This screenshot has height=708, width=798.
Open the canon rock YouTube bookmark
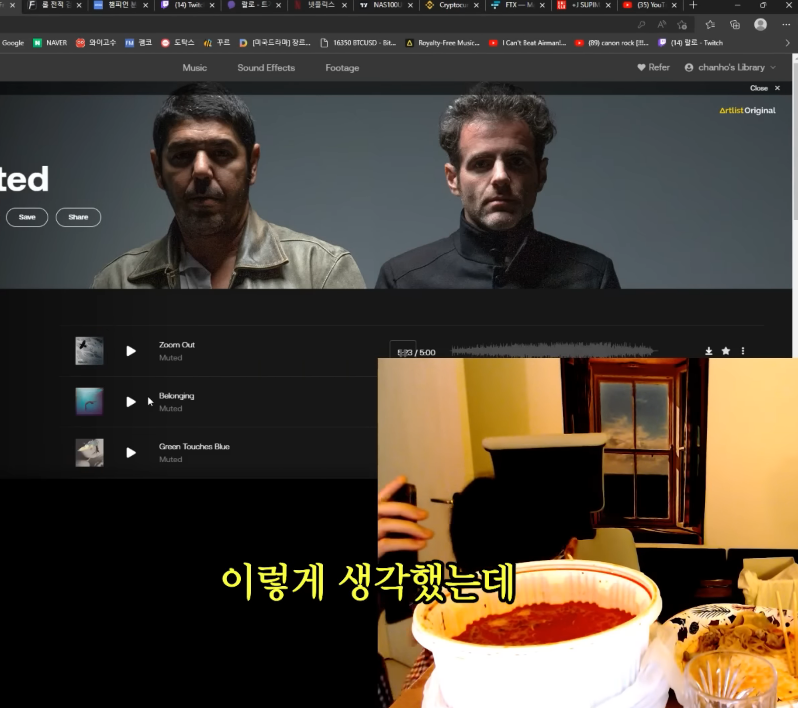612,43
